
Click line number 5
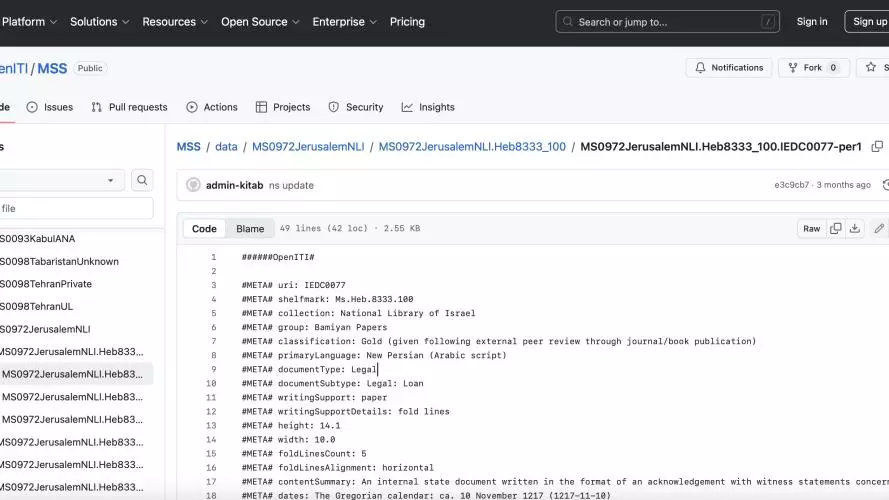click(214, 313)
